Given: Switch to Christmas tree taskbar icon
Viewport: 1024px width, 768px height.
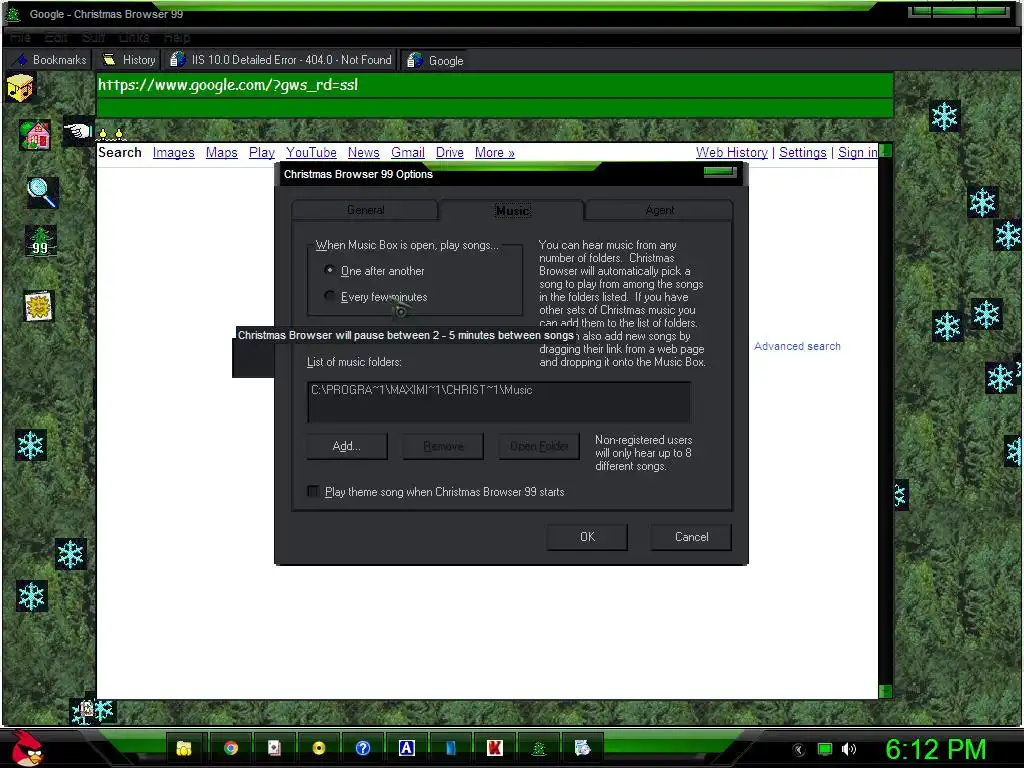Looking at the screenshot, I should coord(539,748).
